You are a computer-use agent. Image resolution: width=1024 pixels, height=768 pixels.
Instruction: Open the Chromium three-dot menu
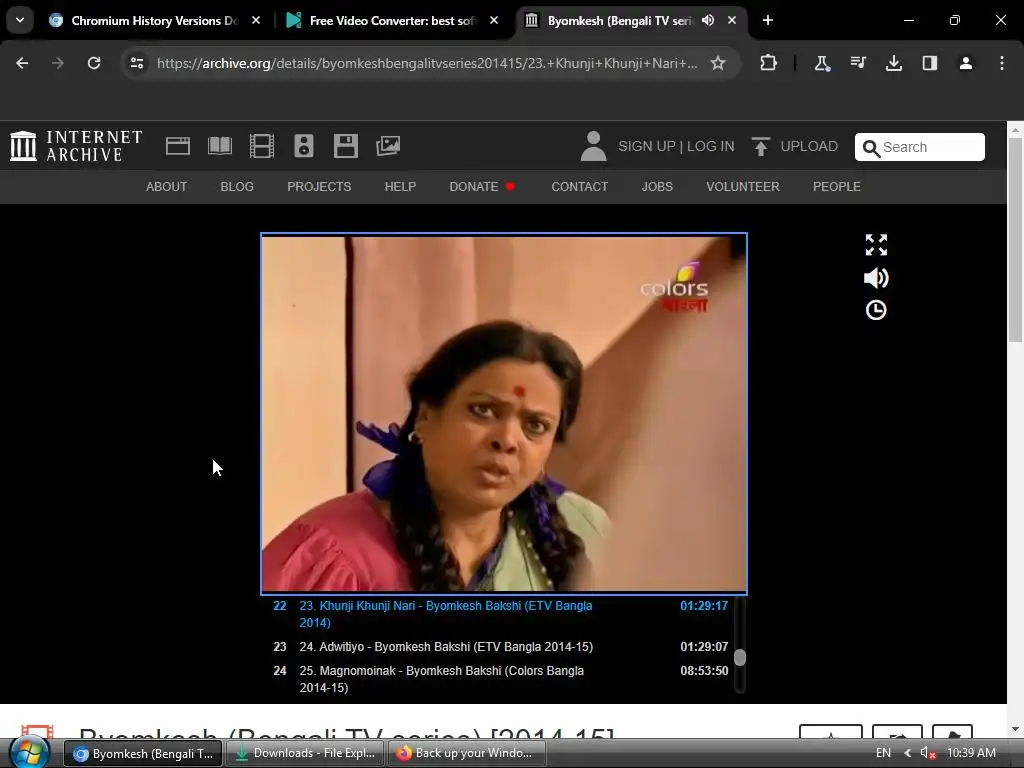[1002, 63]
